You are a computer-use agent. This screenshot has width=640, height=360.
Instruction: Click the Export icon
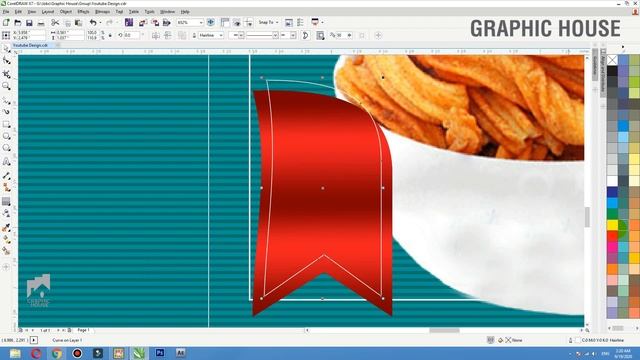pos(155,23)
